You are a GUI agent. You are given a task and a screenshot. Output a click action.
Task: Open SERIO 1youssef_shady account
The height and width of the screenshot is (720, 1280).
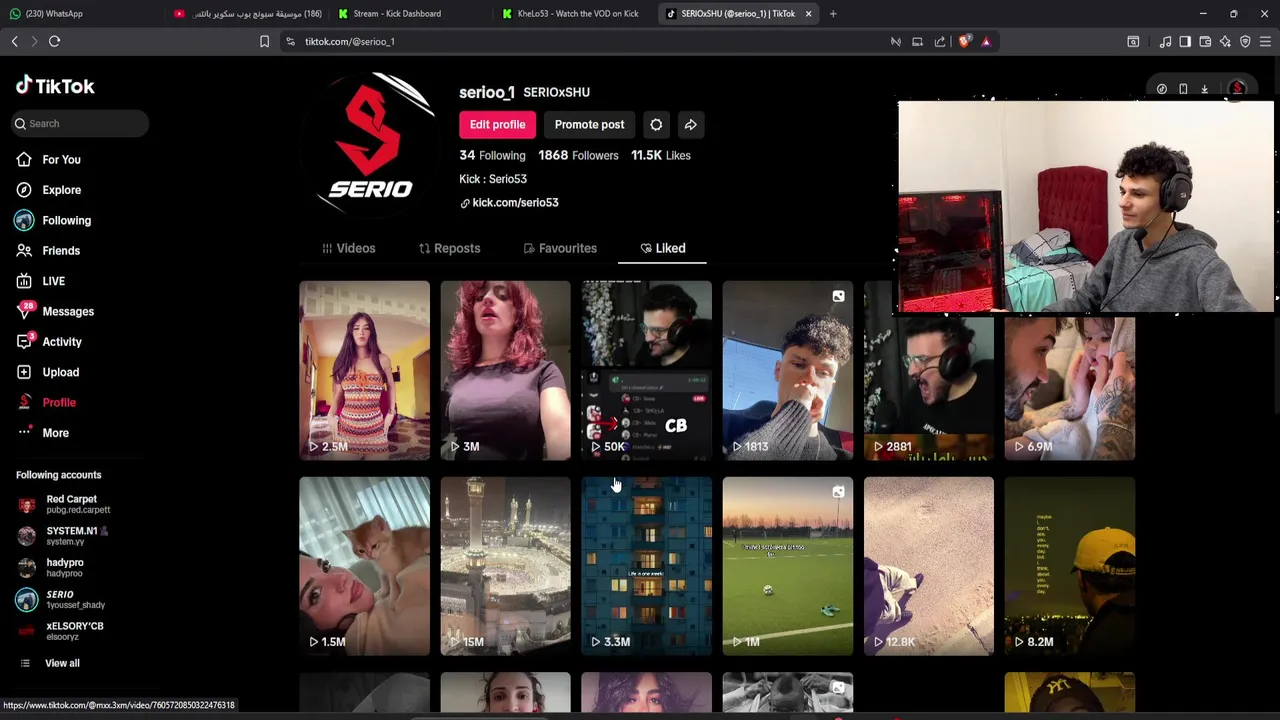coord(61,599)
